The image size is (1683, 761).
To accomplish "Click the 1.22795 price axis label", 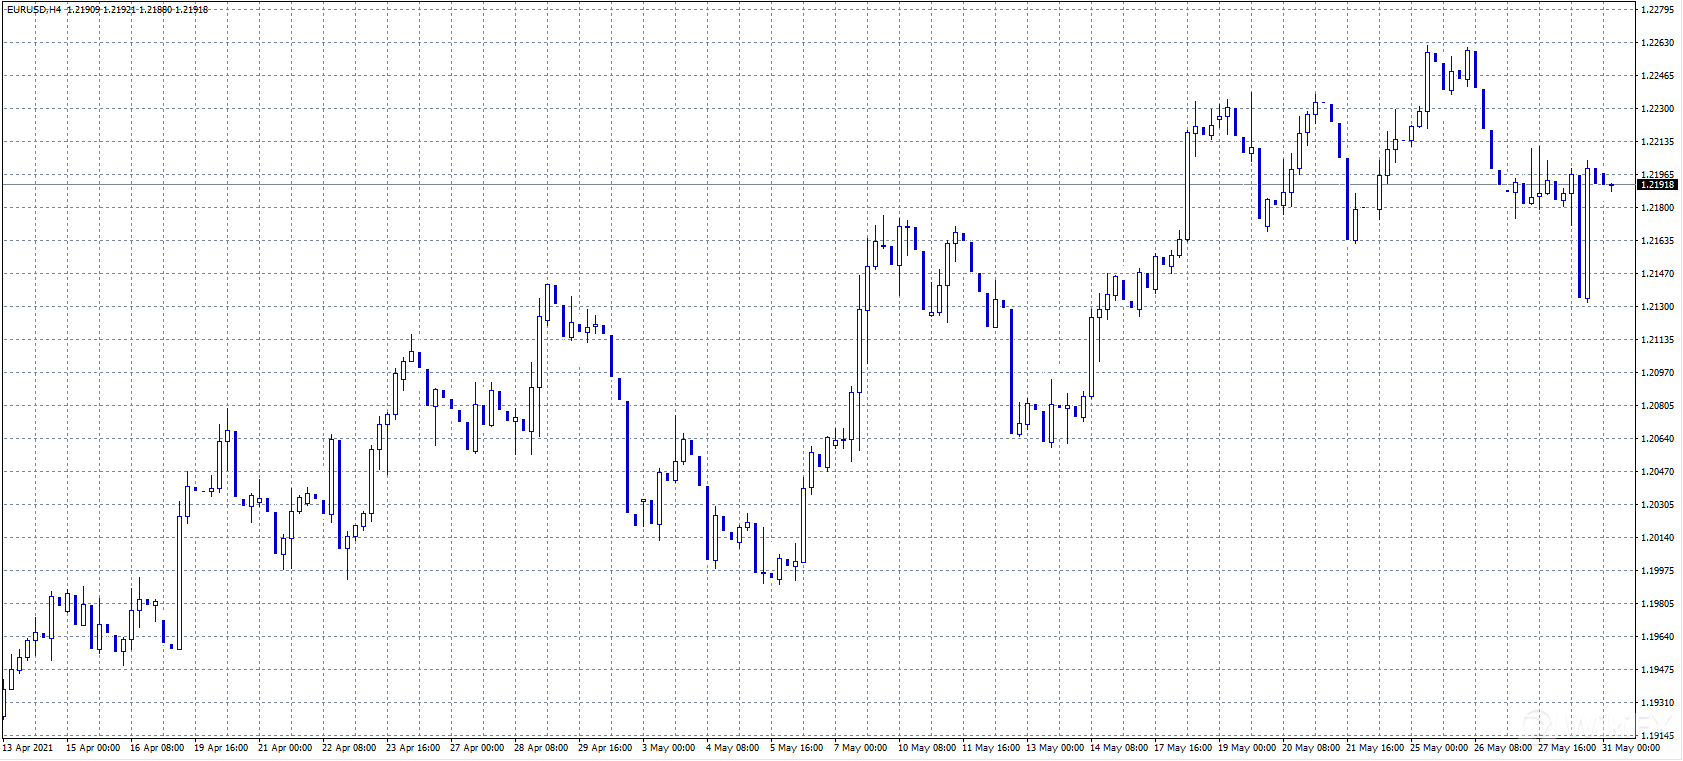I will coord(1657,10).
